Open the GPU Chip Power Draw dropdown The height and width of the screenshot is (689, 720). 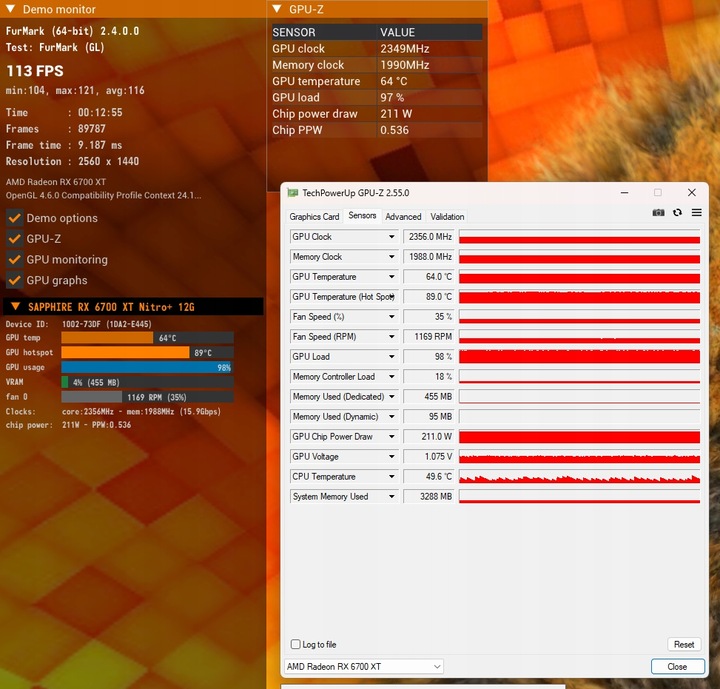391,436
